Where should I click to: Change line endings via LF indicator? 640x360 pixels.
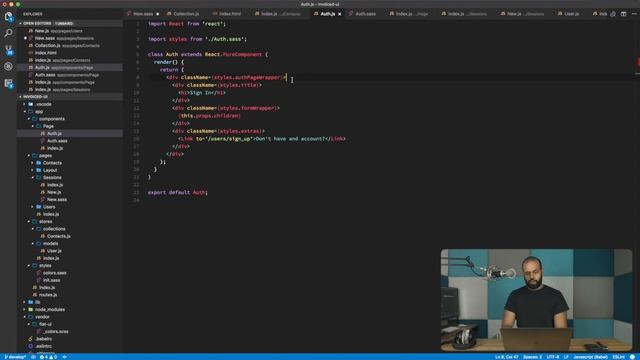coord(566,357)
